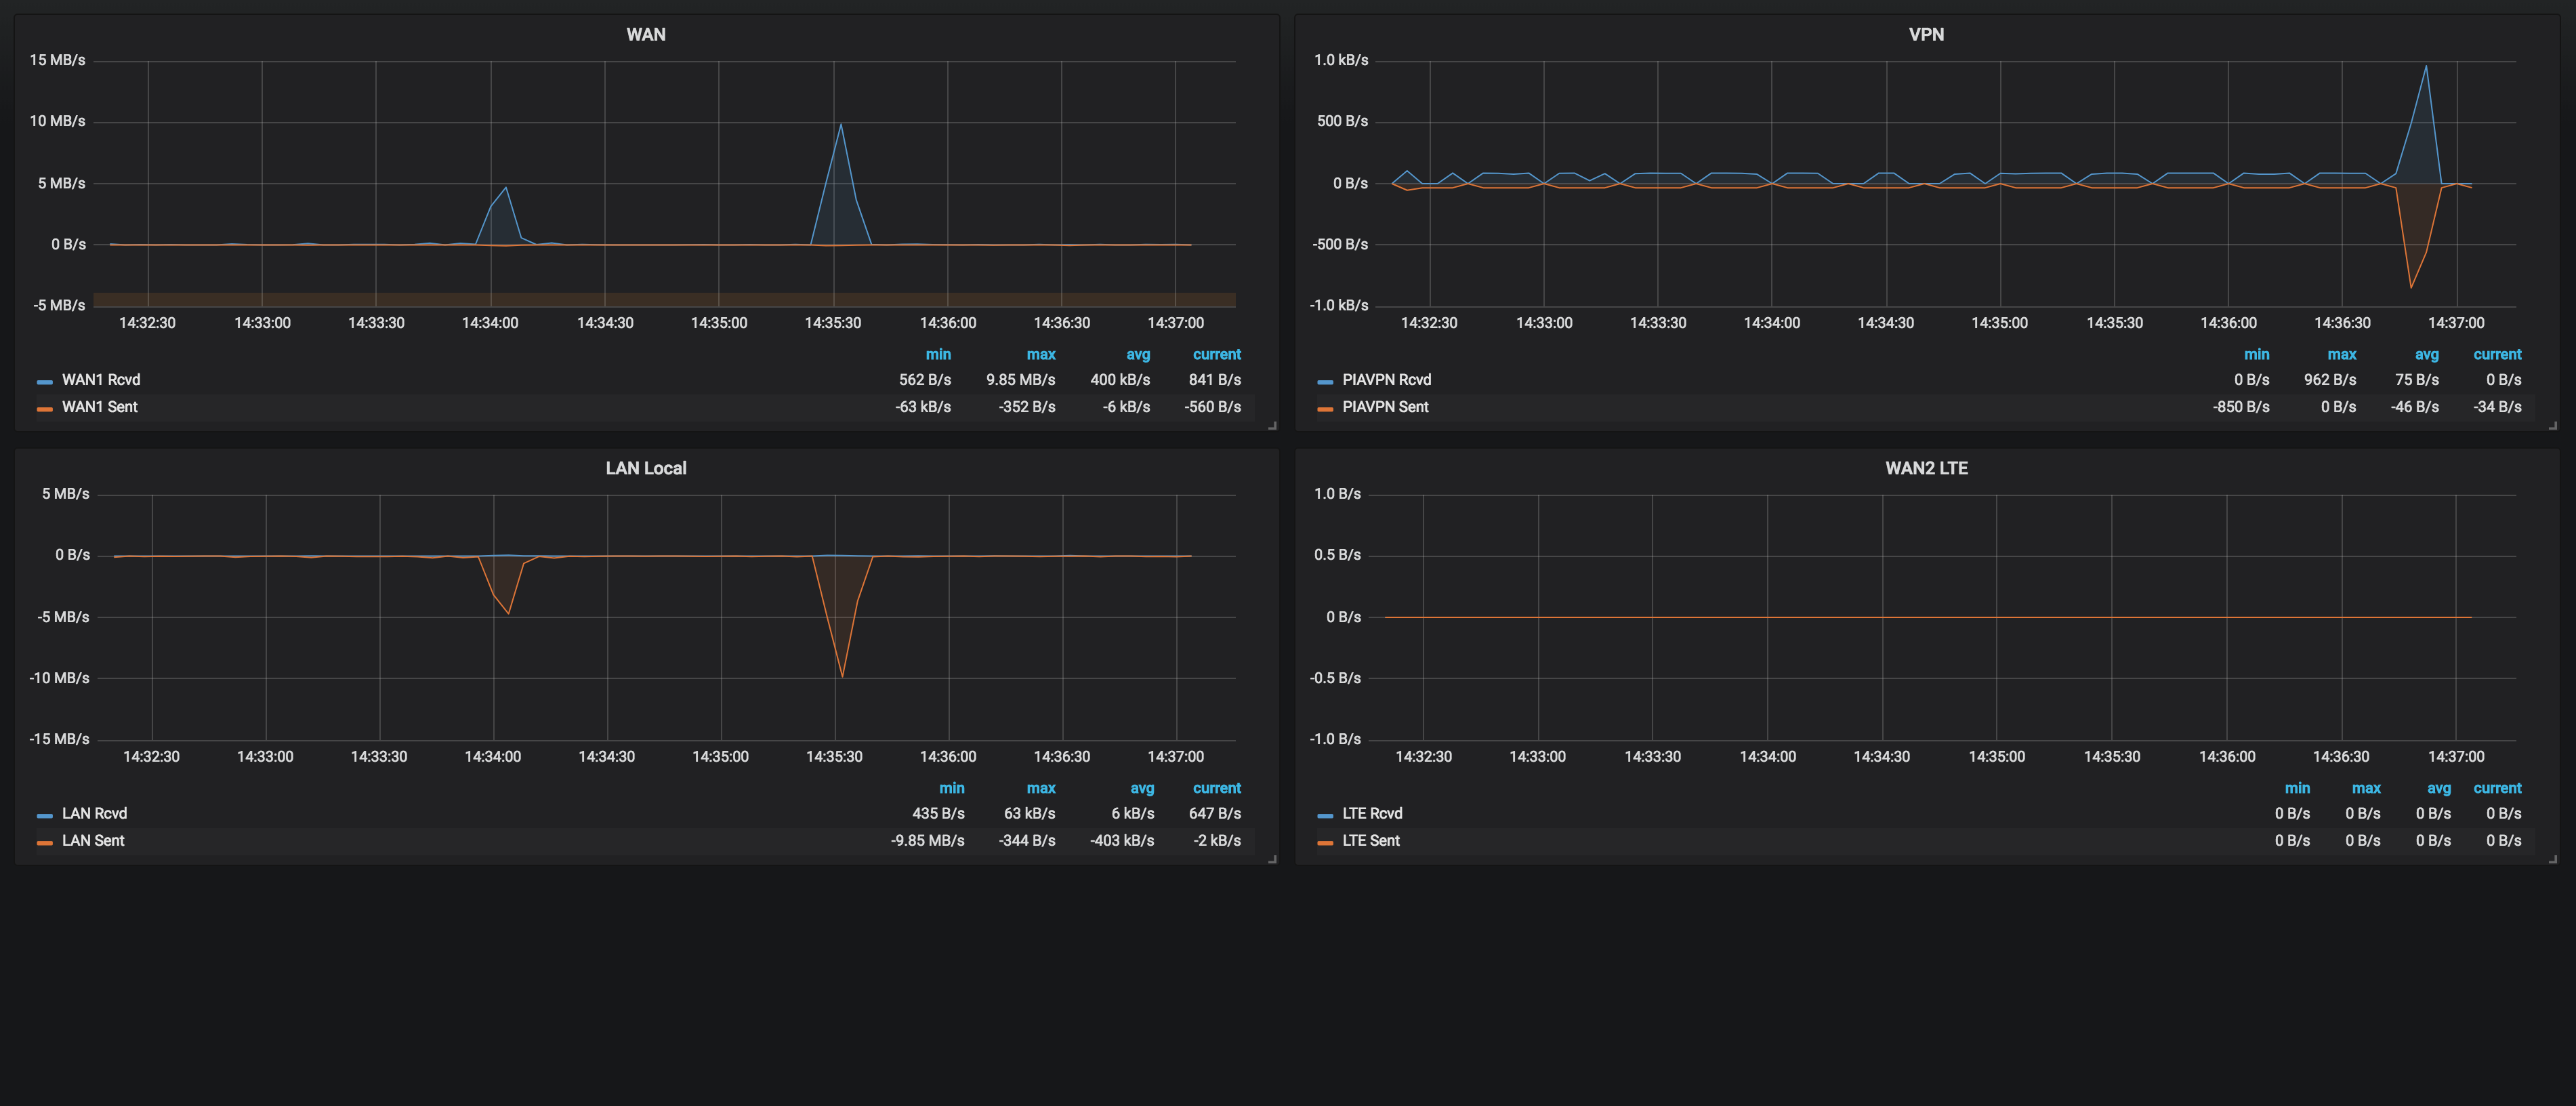The image size is (2576, 1106).
Task: Click the WAN panel resize handle icon
Action: pos(1272,425)
